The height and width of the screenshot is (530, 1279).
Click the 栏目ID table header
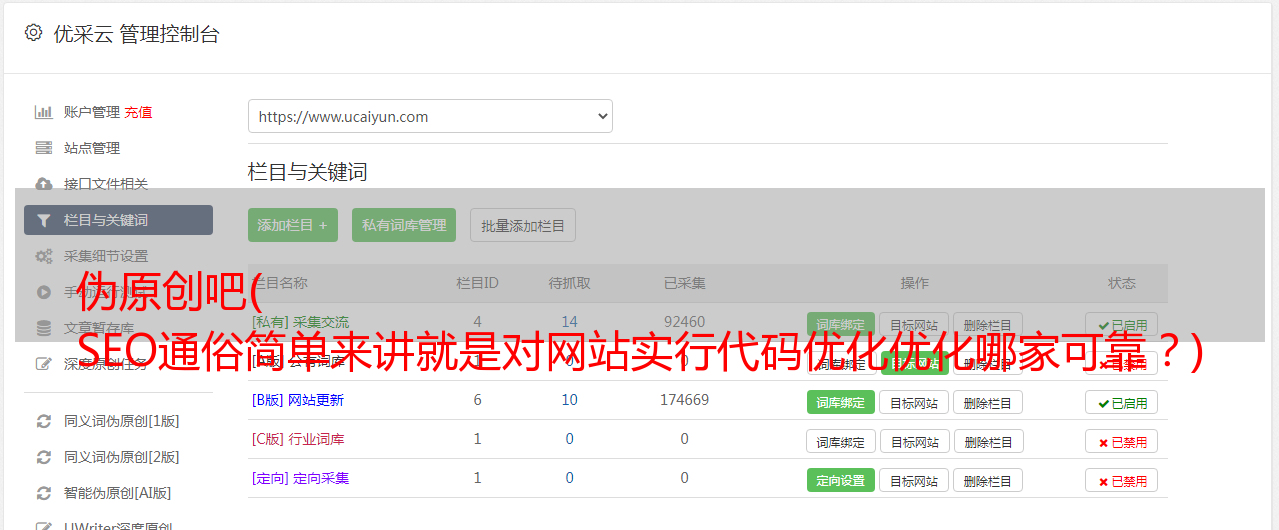pos(477,283)
